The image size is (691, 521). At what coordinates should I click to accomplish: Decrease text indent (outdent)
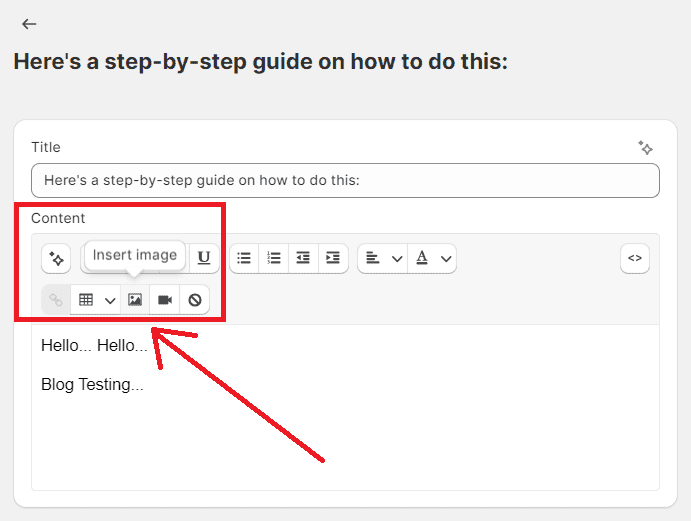point(303,258)
